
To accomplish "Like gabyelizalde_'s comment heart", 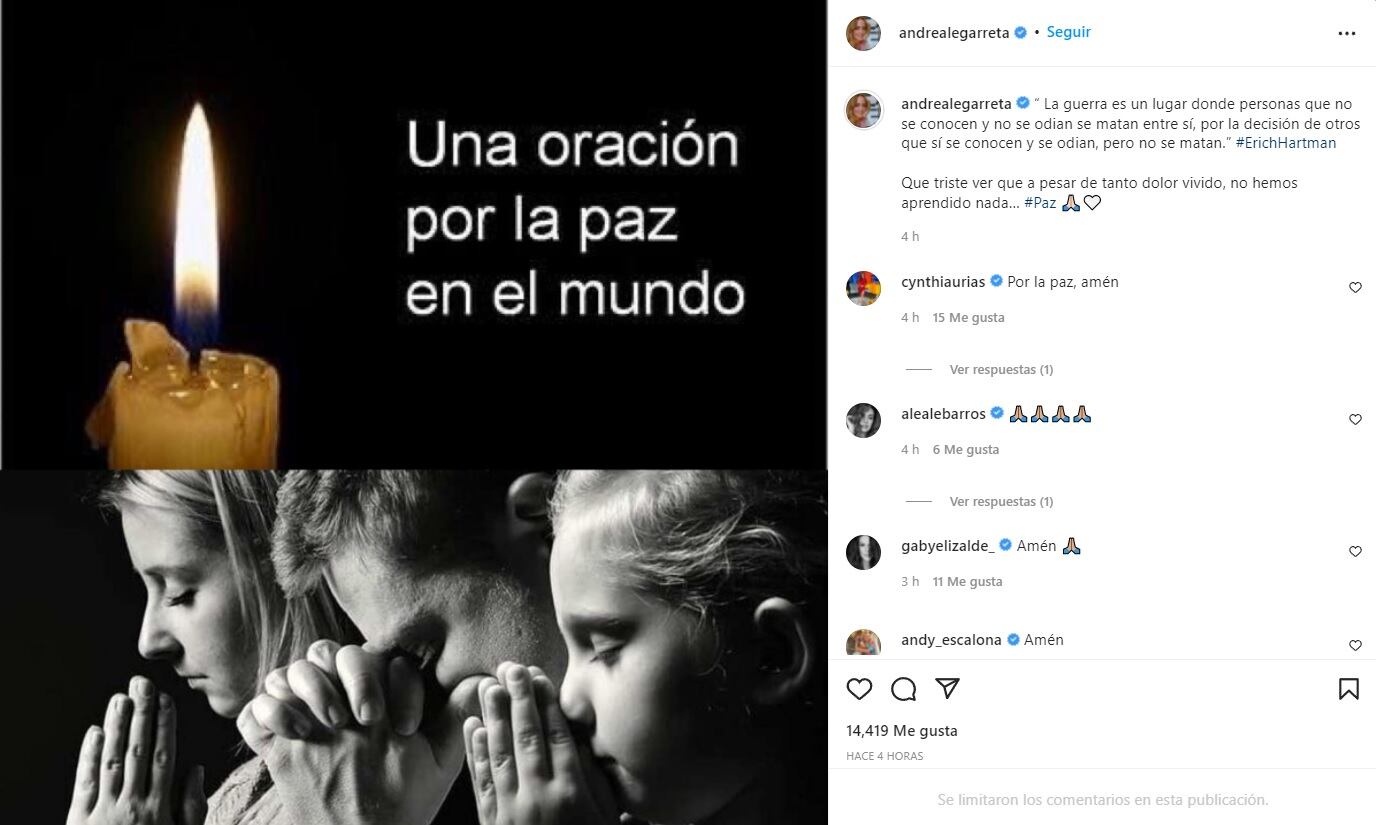I will point(1355,552).
